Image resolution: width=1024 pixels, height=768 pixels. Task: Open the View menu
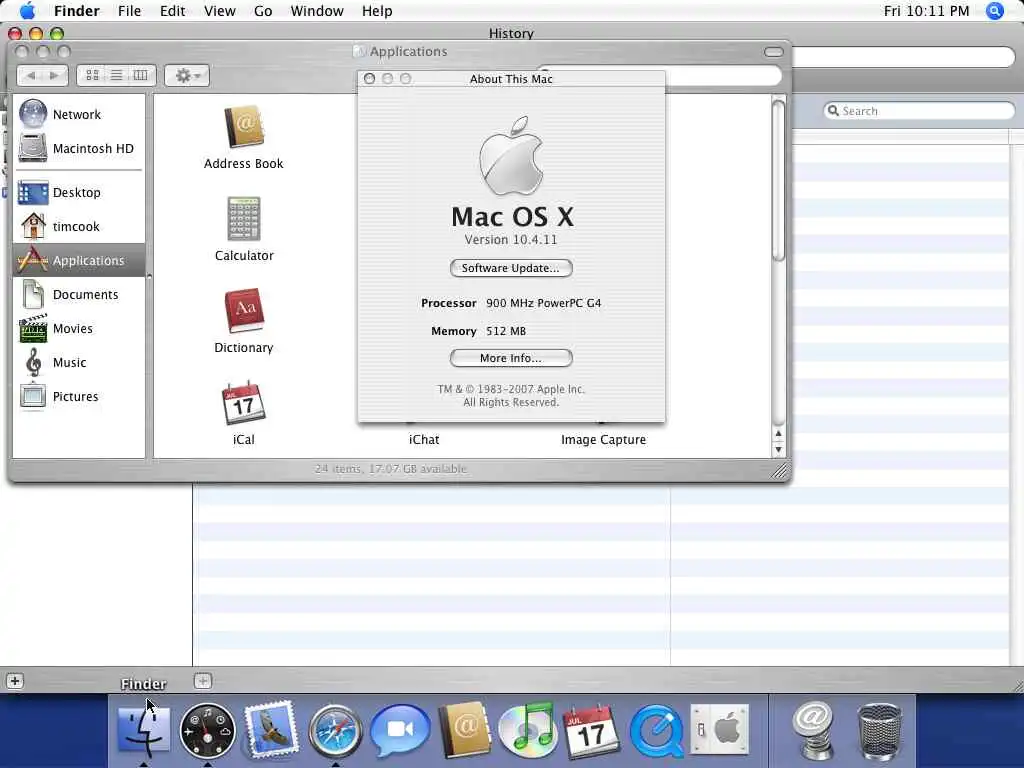pos(219,11)
